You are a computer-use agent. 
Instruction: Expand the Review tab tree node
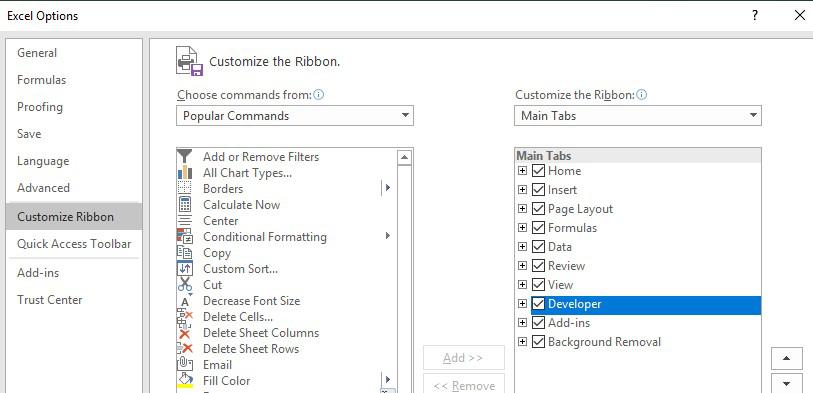pyautogui.click(x=522, y=266)
